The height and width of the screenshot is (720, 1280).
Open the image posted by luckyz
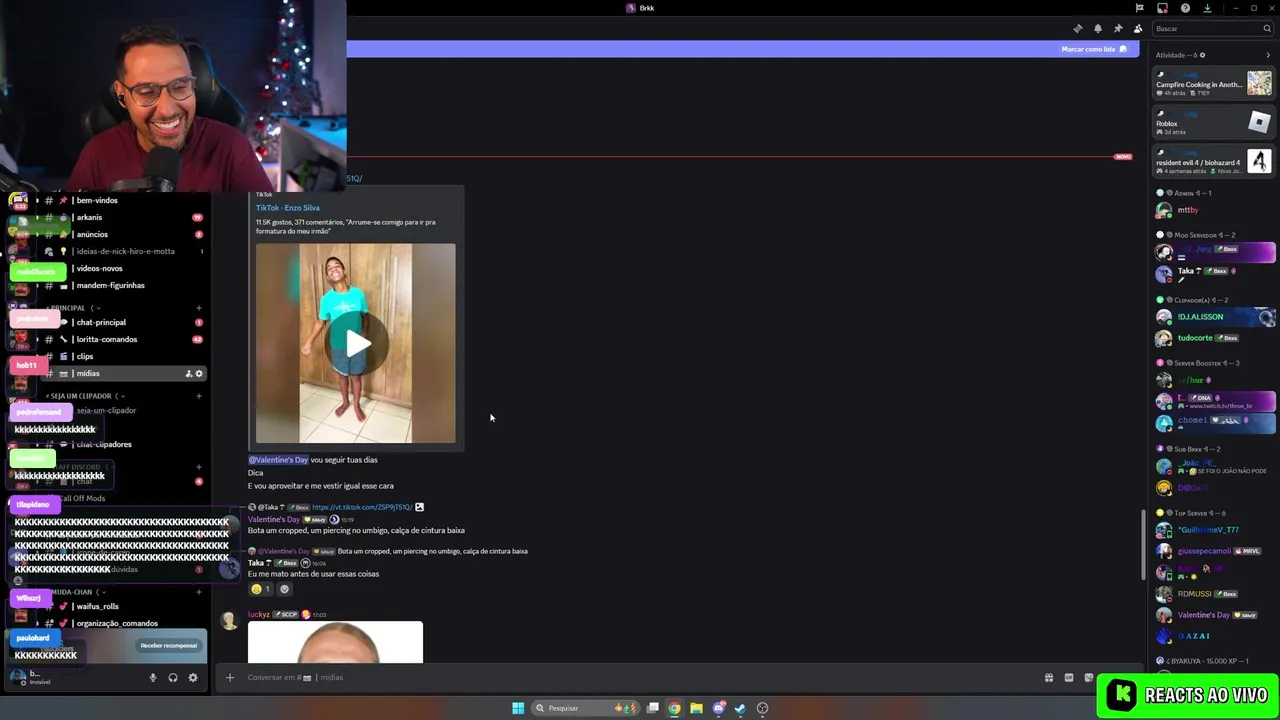click(335, 642)
